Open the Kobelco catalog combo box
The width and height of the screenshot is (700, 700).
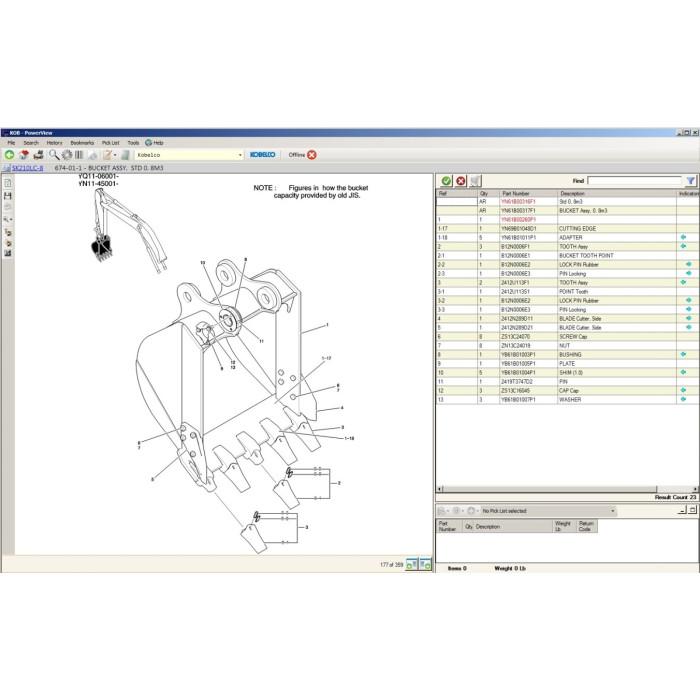[189, 155]
